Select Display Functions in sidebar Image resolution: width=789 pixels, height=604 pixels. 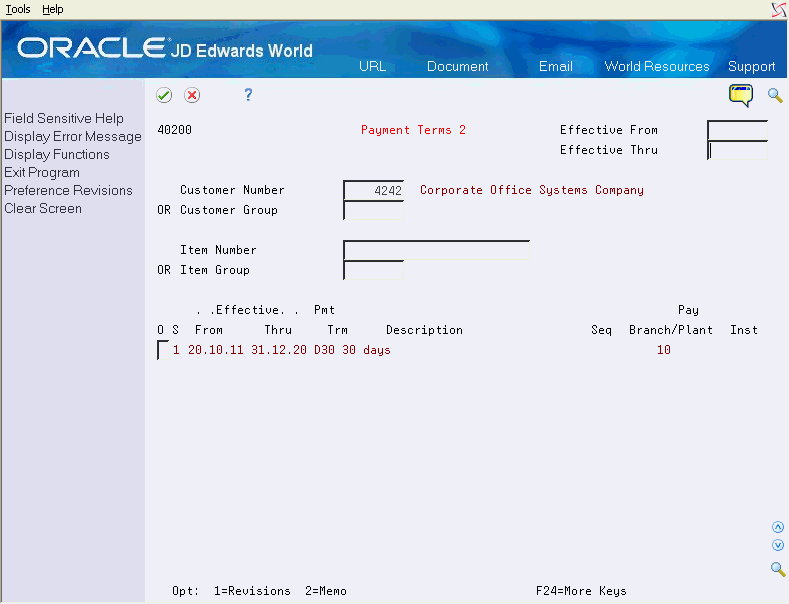click(57, 155)
